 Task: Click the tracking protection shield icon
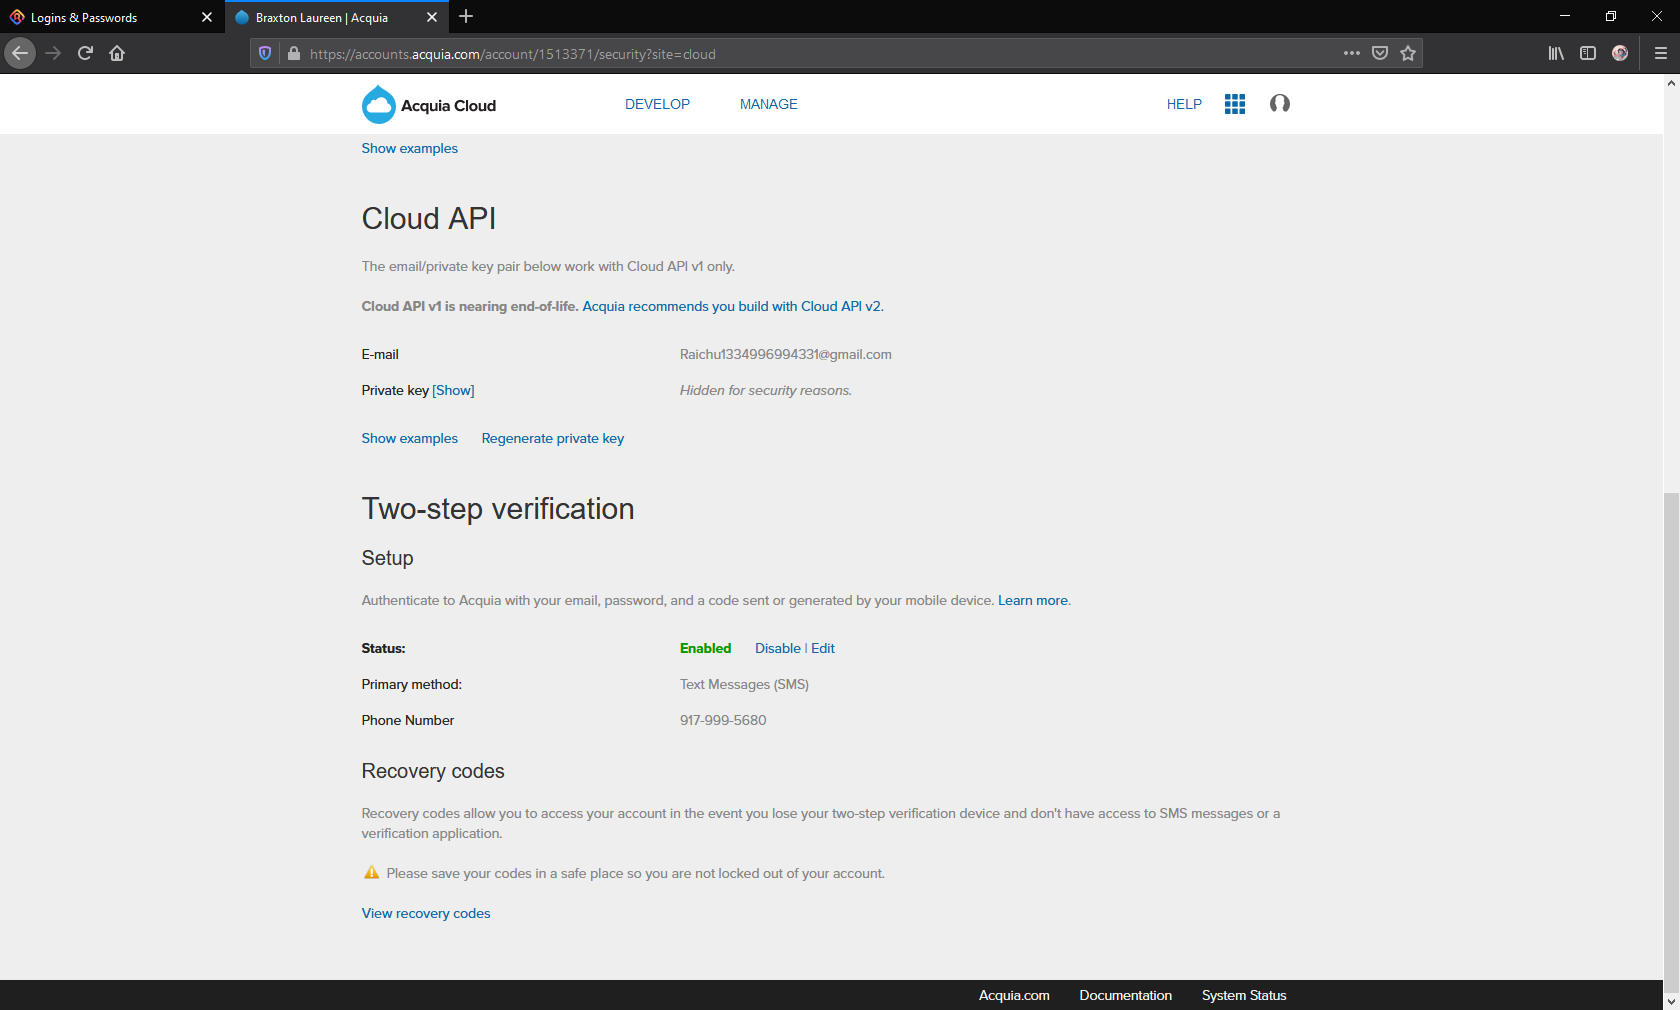265,54
